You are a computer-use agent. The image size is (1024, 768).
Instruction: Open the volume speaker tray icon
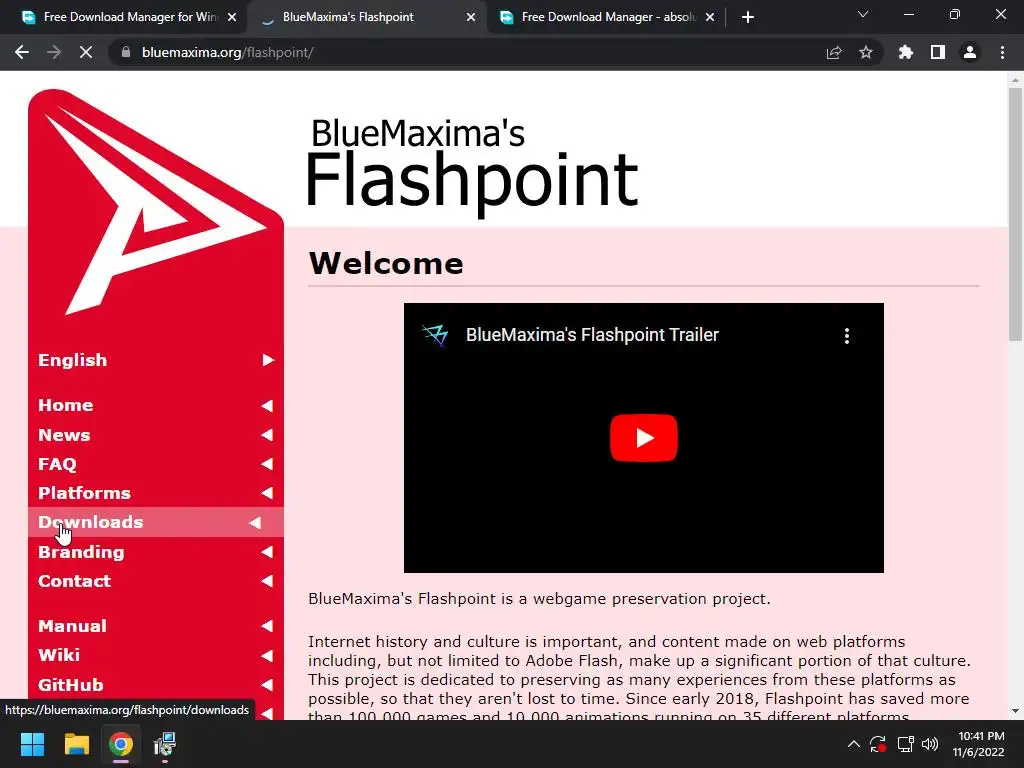click(930, 744)
